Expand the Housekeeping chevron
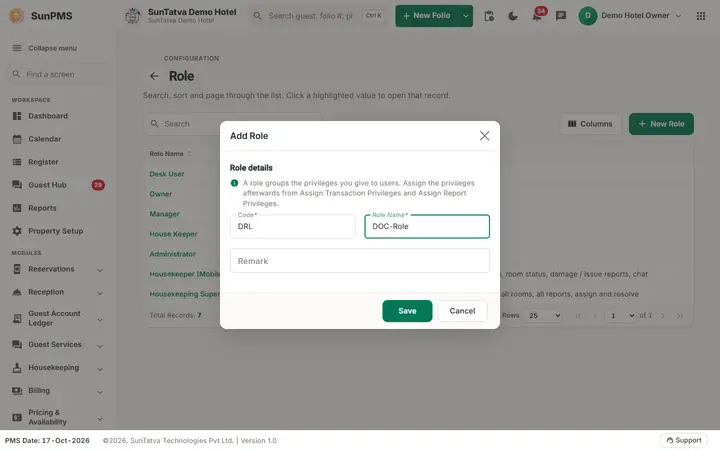The width and height of the screenshot is (720, 450). pos(100,369)
